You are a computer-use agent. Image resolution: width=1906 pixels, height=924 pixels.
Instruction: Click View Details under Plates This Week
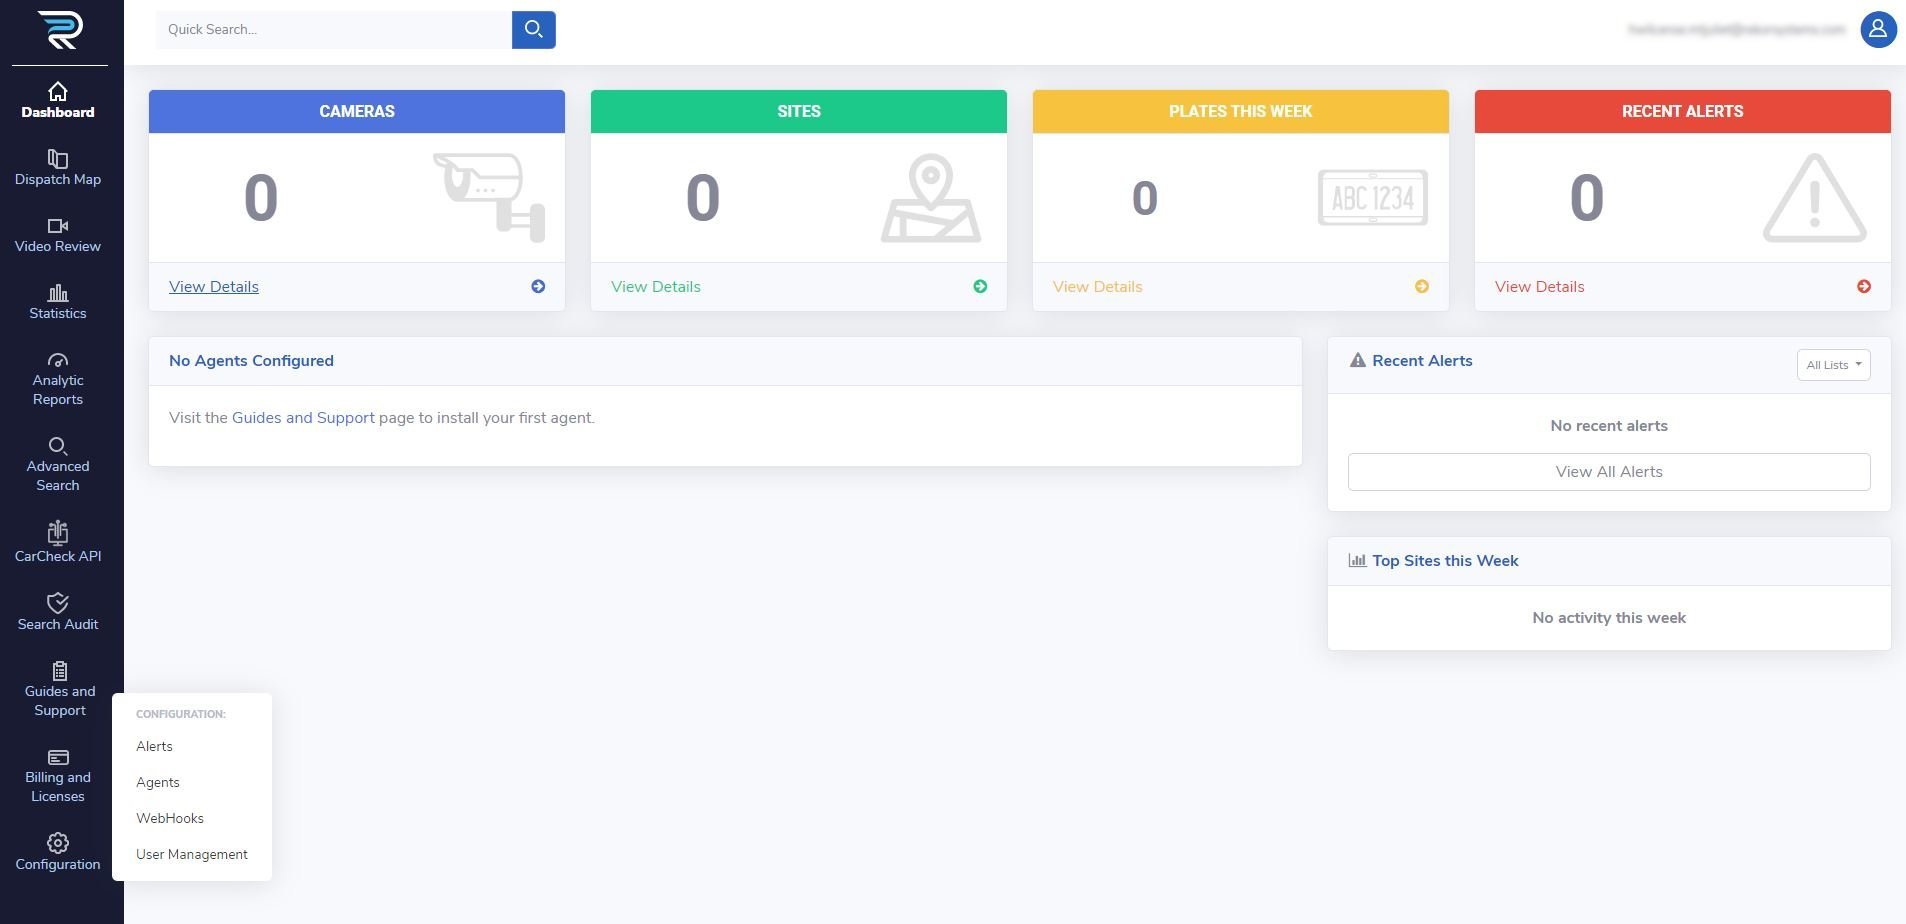click(x=1097, y=287)
